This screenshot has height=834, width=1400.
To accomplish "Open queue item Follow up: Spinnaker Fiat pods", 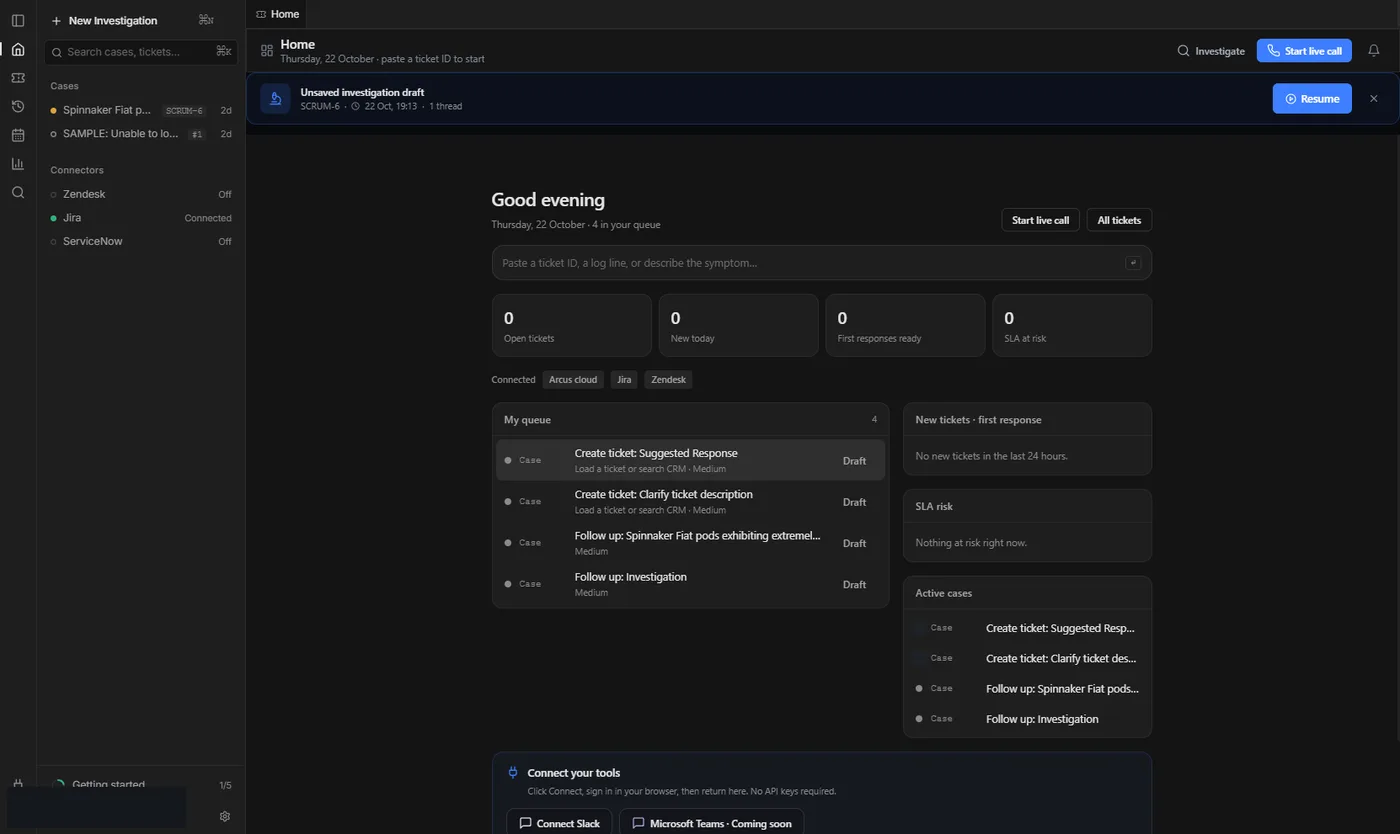I will pyautogui.click(x=690, y=543).
